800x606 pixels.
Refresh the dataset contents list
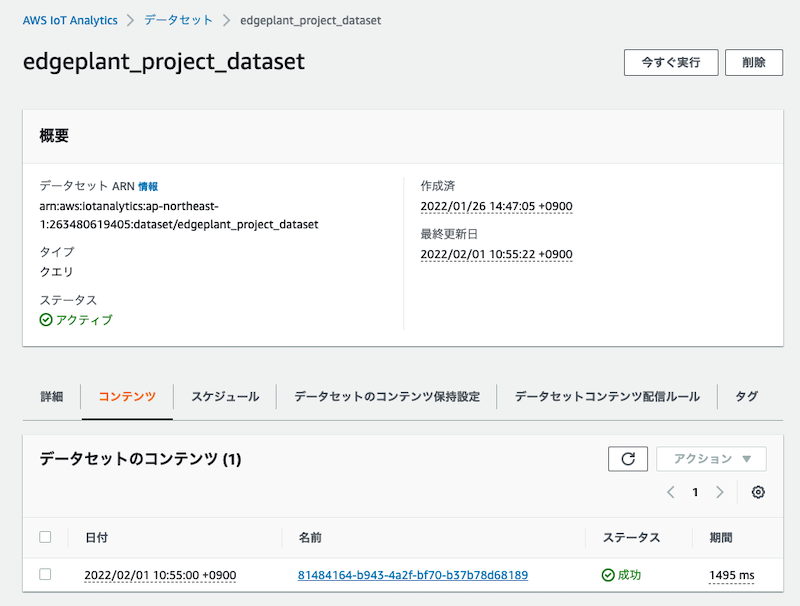pyautogui.click(x=628, y=459)
